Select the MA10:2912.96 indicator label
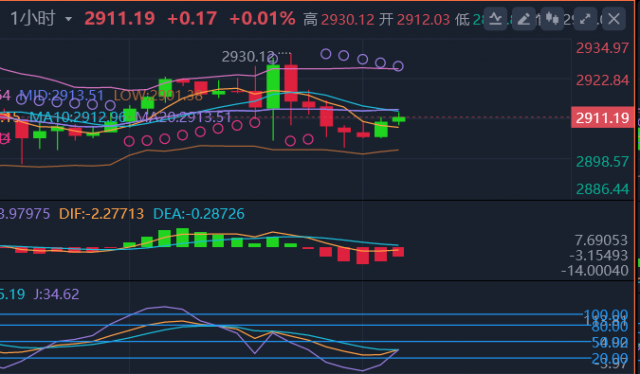The image size is (640, 374). [78, 117]
